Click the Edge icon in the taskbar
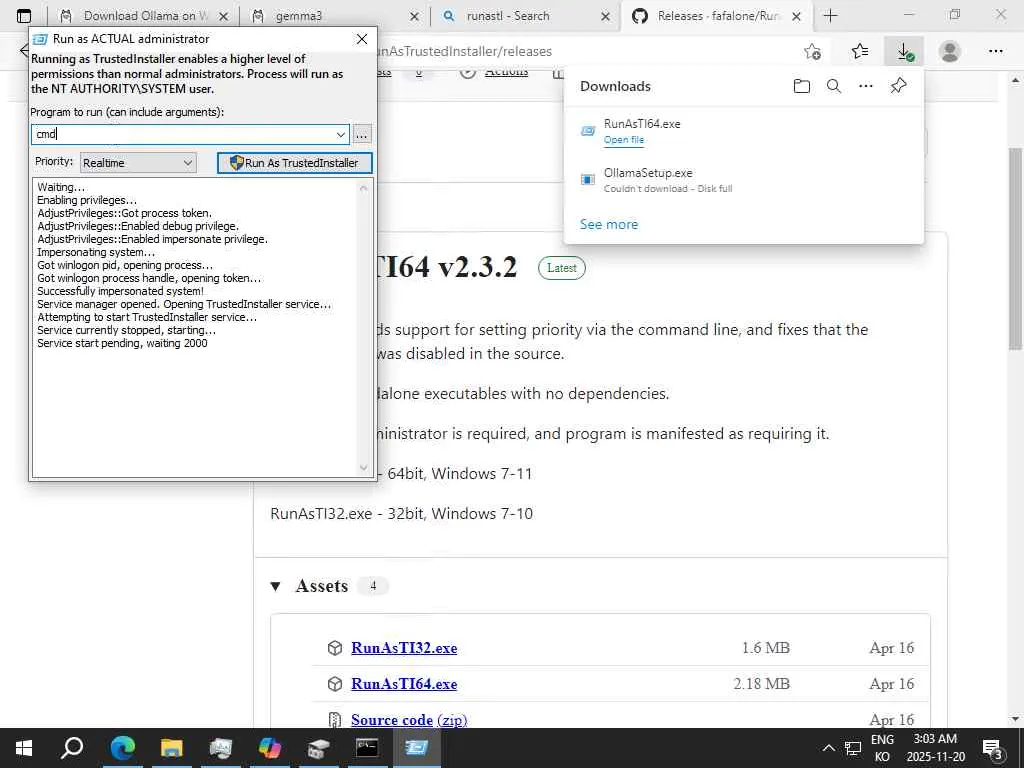This screenshot has height=768, width=1024. tap(122, 748)
